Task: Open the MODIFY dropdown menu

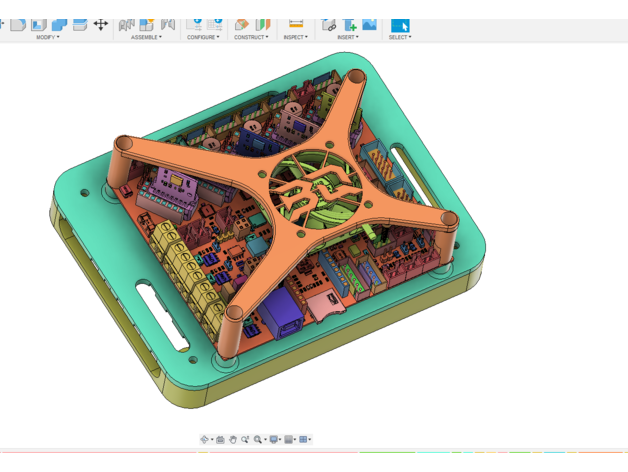Action: pos(47,37)
